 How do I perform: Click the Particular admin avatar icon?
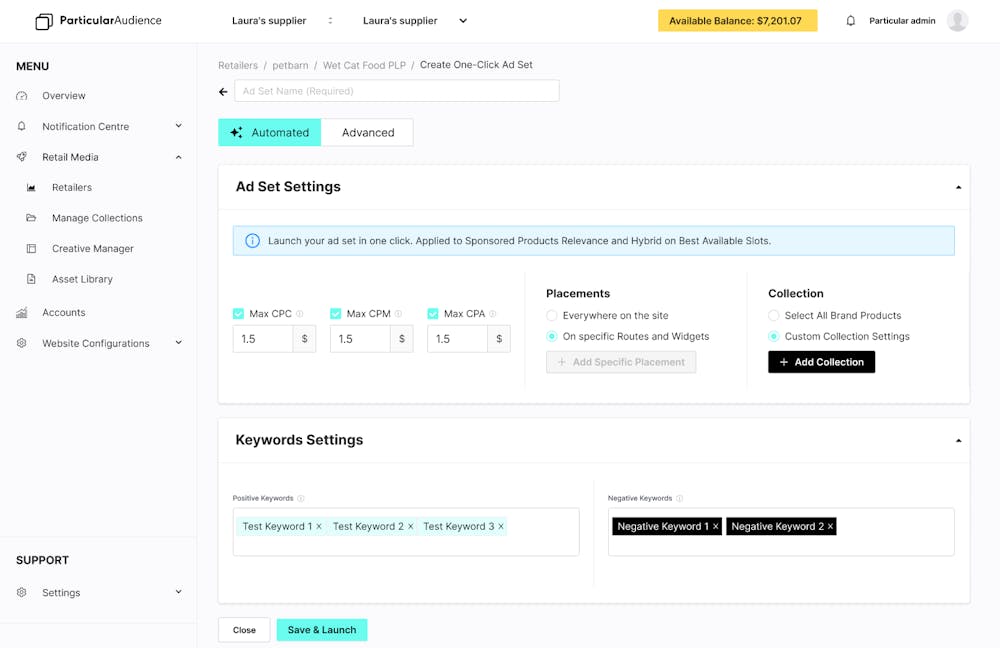tap(957, 21)
